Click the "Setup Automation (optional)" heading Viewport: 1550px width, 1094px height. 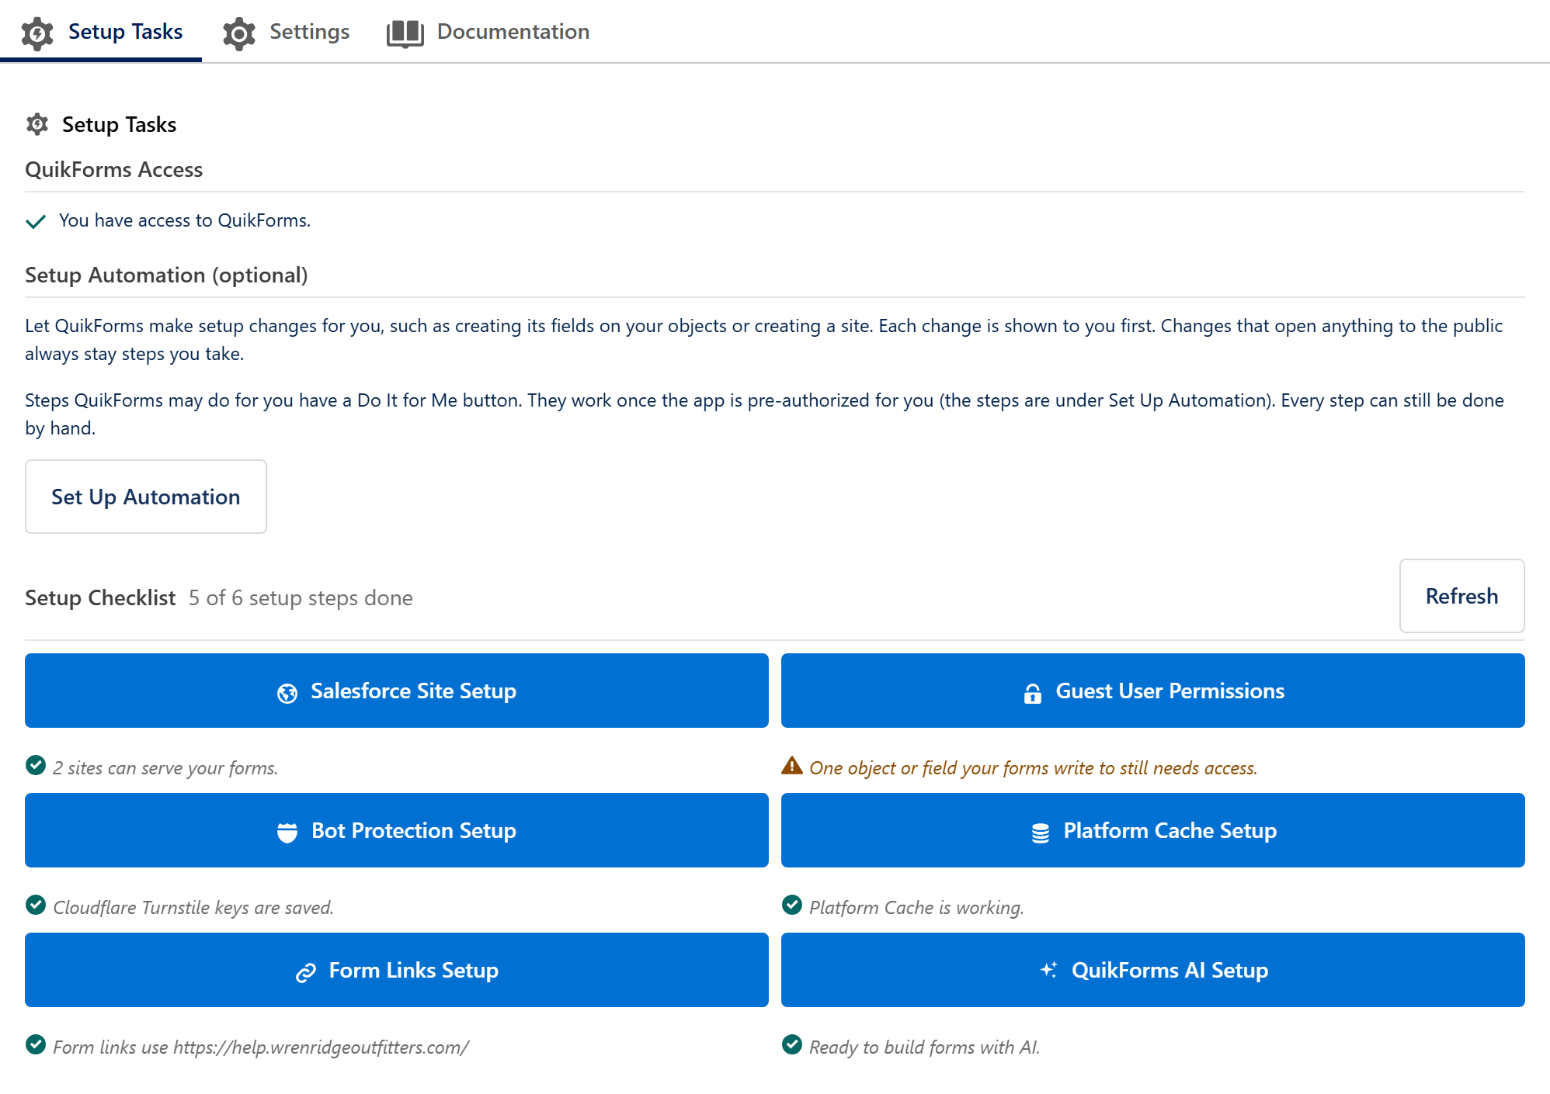(167, 275)
